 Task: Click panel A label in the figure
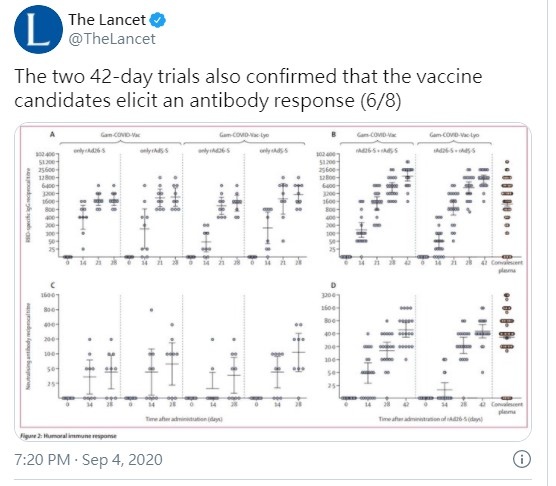52,135
